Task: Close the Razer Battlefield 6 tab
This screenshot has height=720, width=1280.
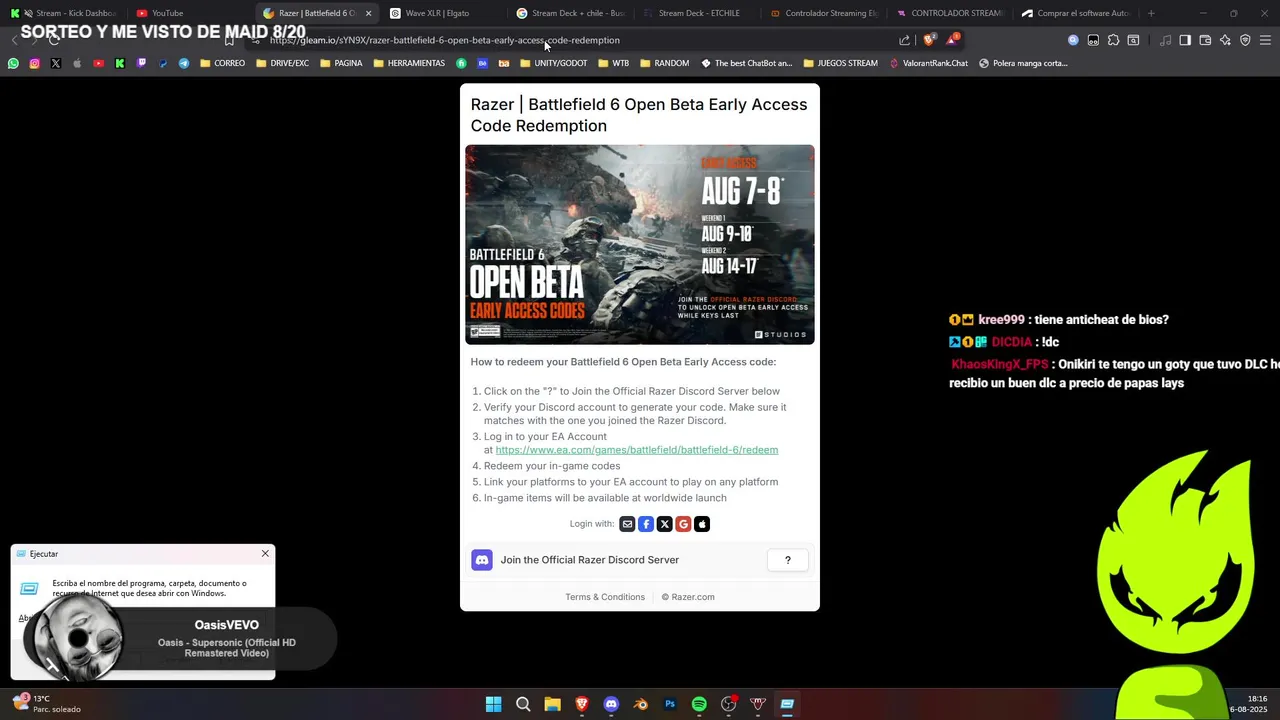Action: (x=368, y=13)
